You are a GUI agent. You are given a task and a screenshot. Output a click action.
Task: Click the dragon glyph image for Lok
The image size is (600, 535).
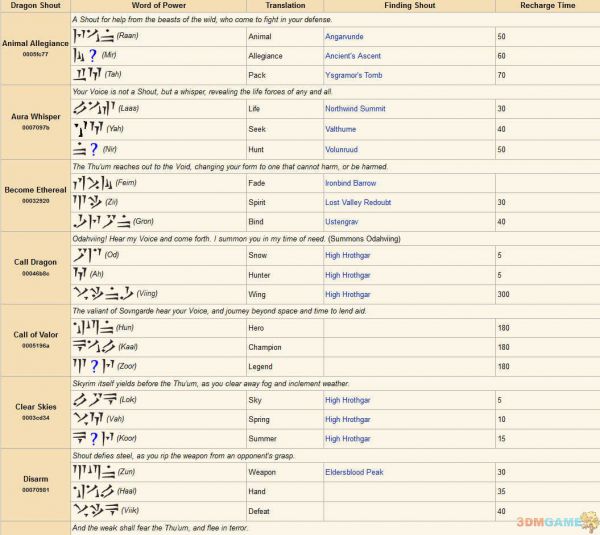point(95,400)
